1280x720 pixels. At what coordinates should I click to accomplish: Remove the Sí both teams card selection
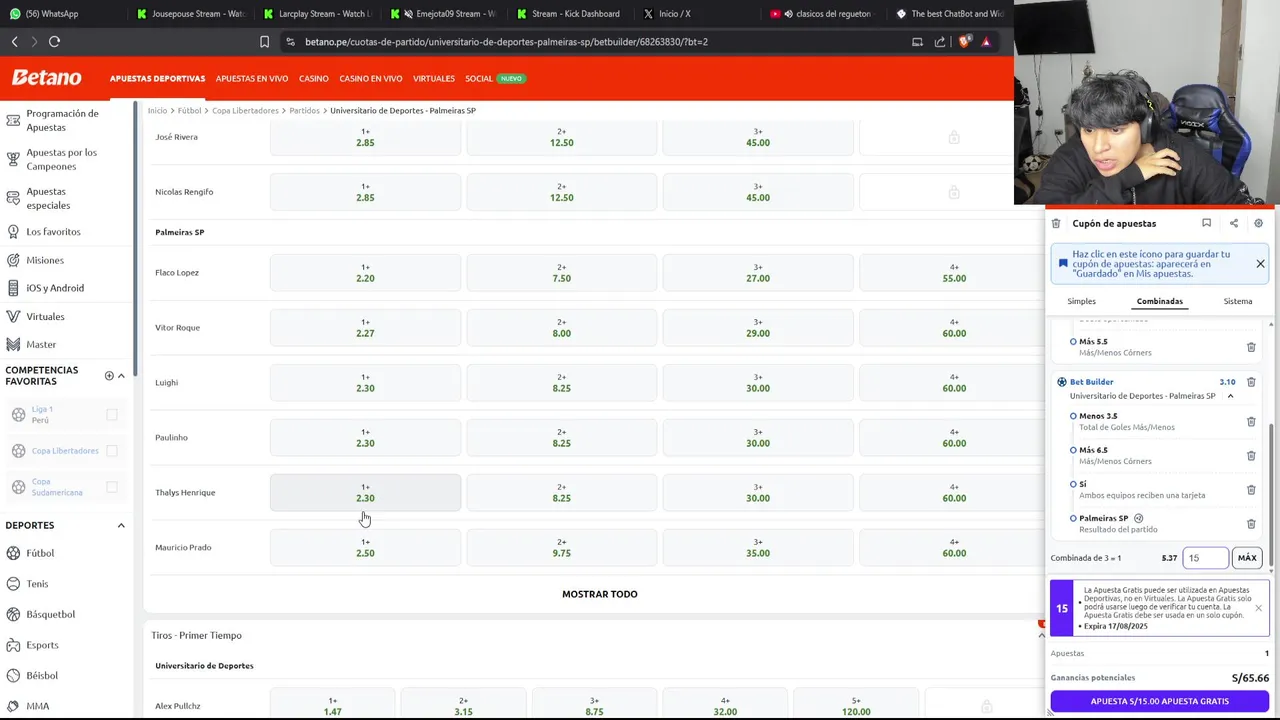coord(1251,490)
